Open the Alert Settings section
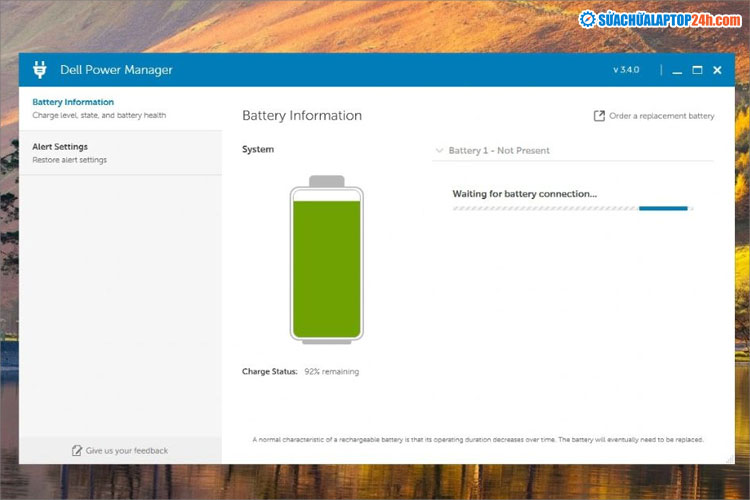Screen dimensions: 750x500 (120, 153)
